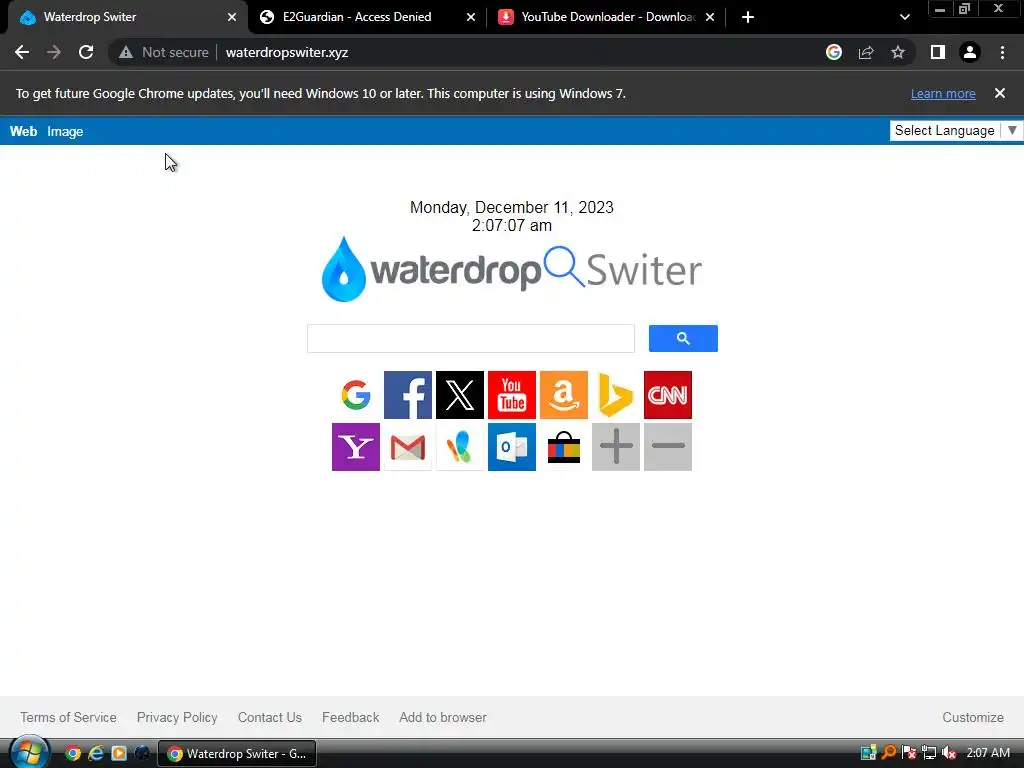Open the Gmail shortcut tile

click(x=408, y=447)
